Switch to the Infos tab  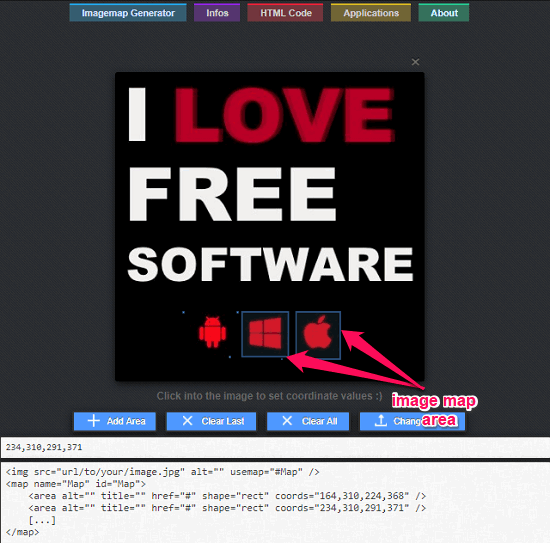pos(217,13)
